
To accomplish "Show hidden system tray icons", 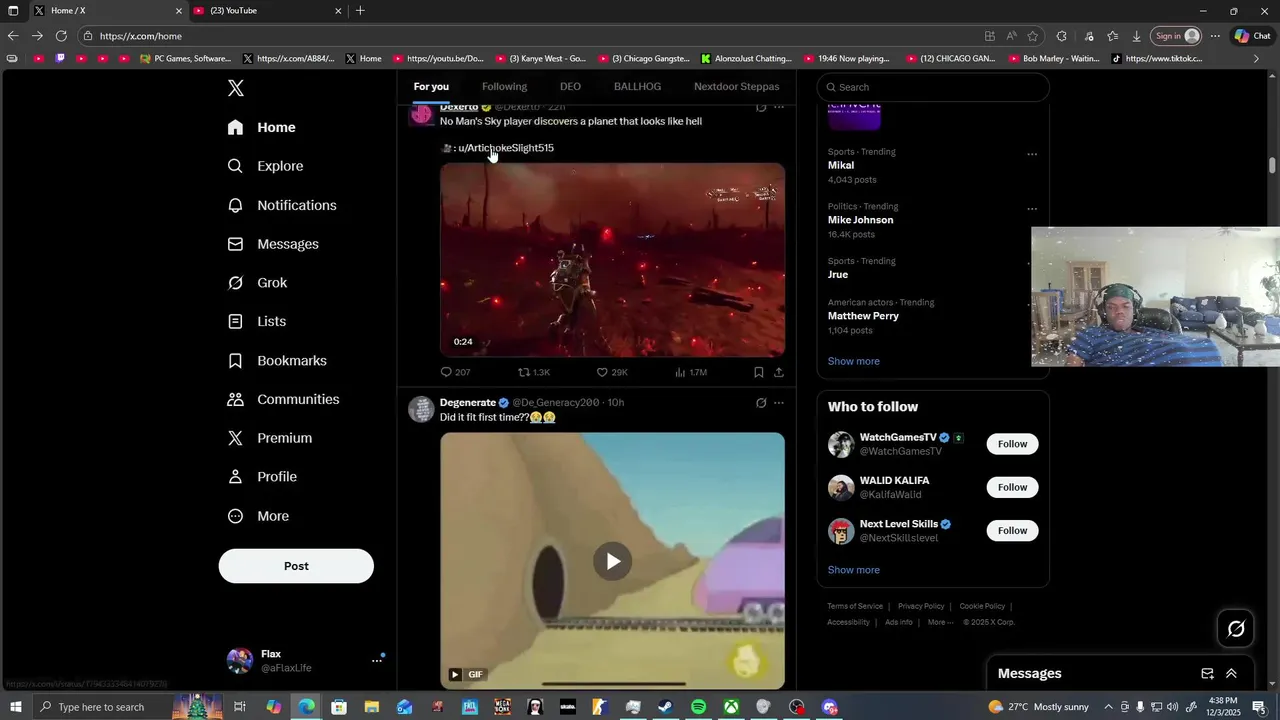I will click(x=1108, y=707).
